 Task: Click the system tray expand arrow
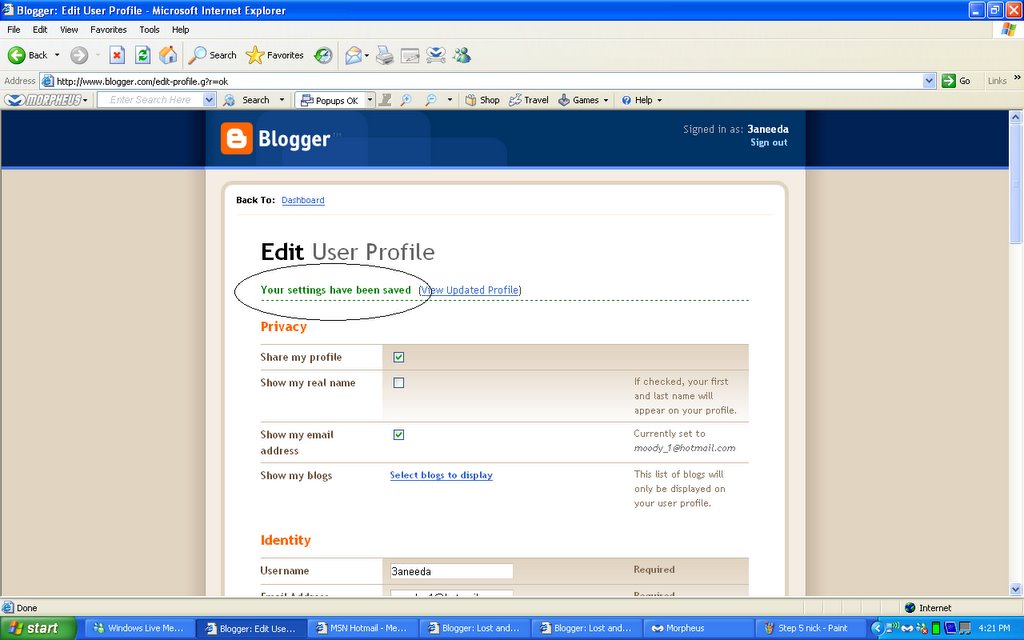click(x=878, y=628)
